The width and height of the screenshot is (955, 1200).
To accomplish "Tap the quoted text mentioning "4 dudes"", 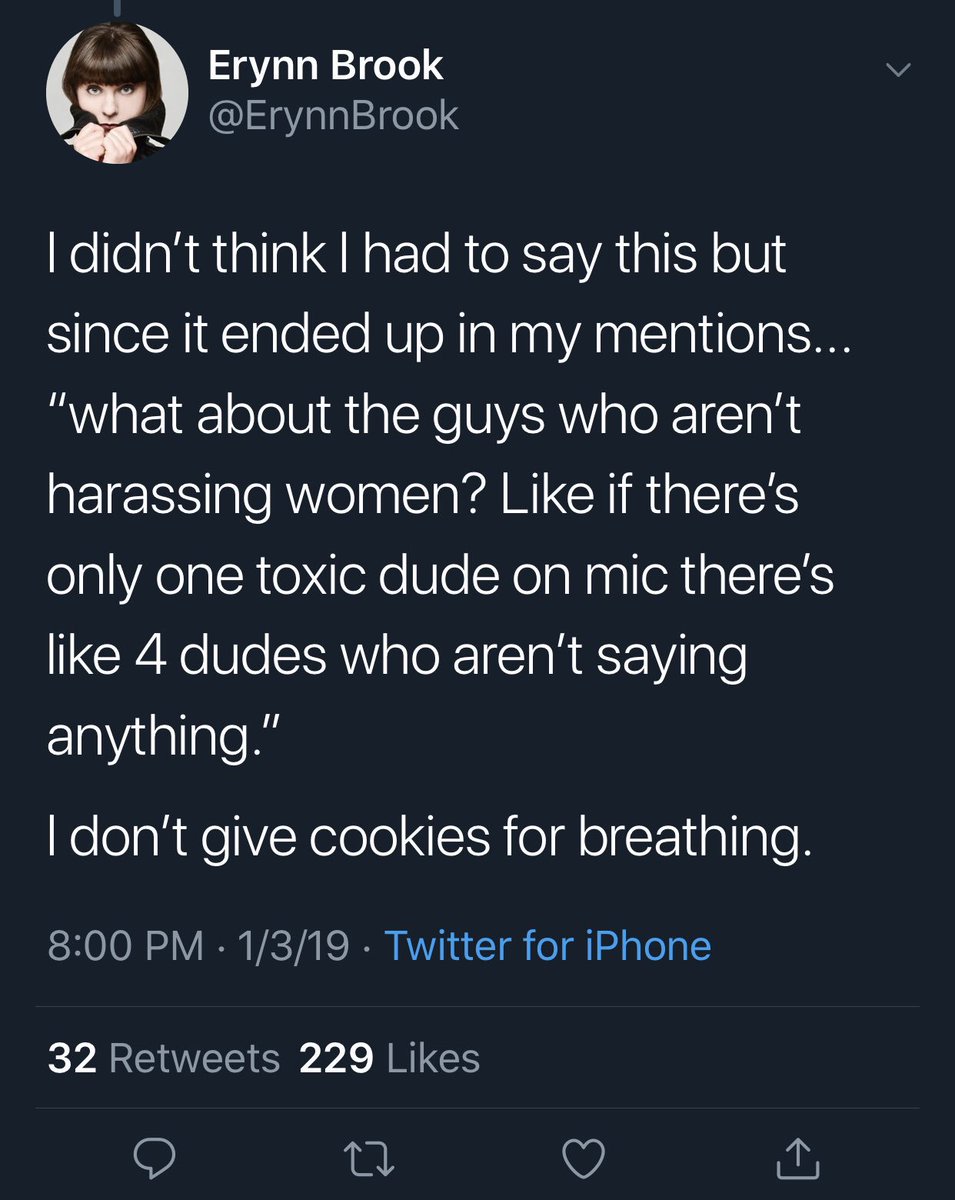I will click(x=397, y=657).
